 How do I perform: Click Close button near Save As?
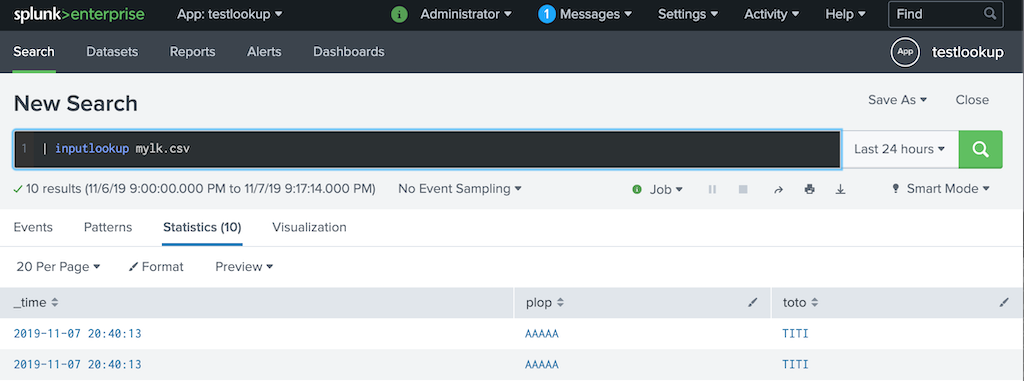pyautogui.click(x=972, y=100)
